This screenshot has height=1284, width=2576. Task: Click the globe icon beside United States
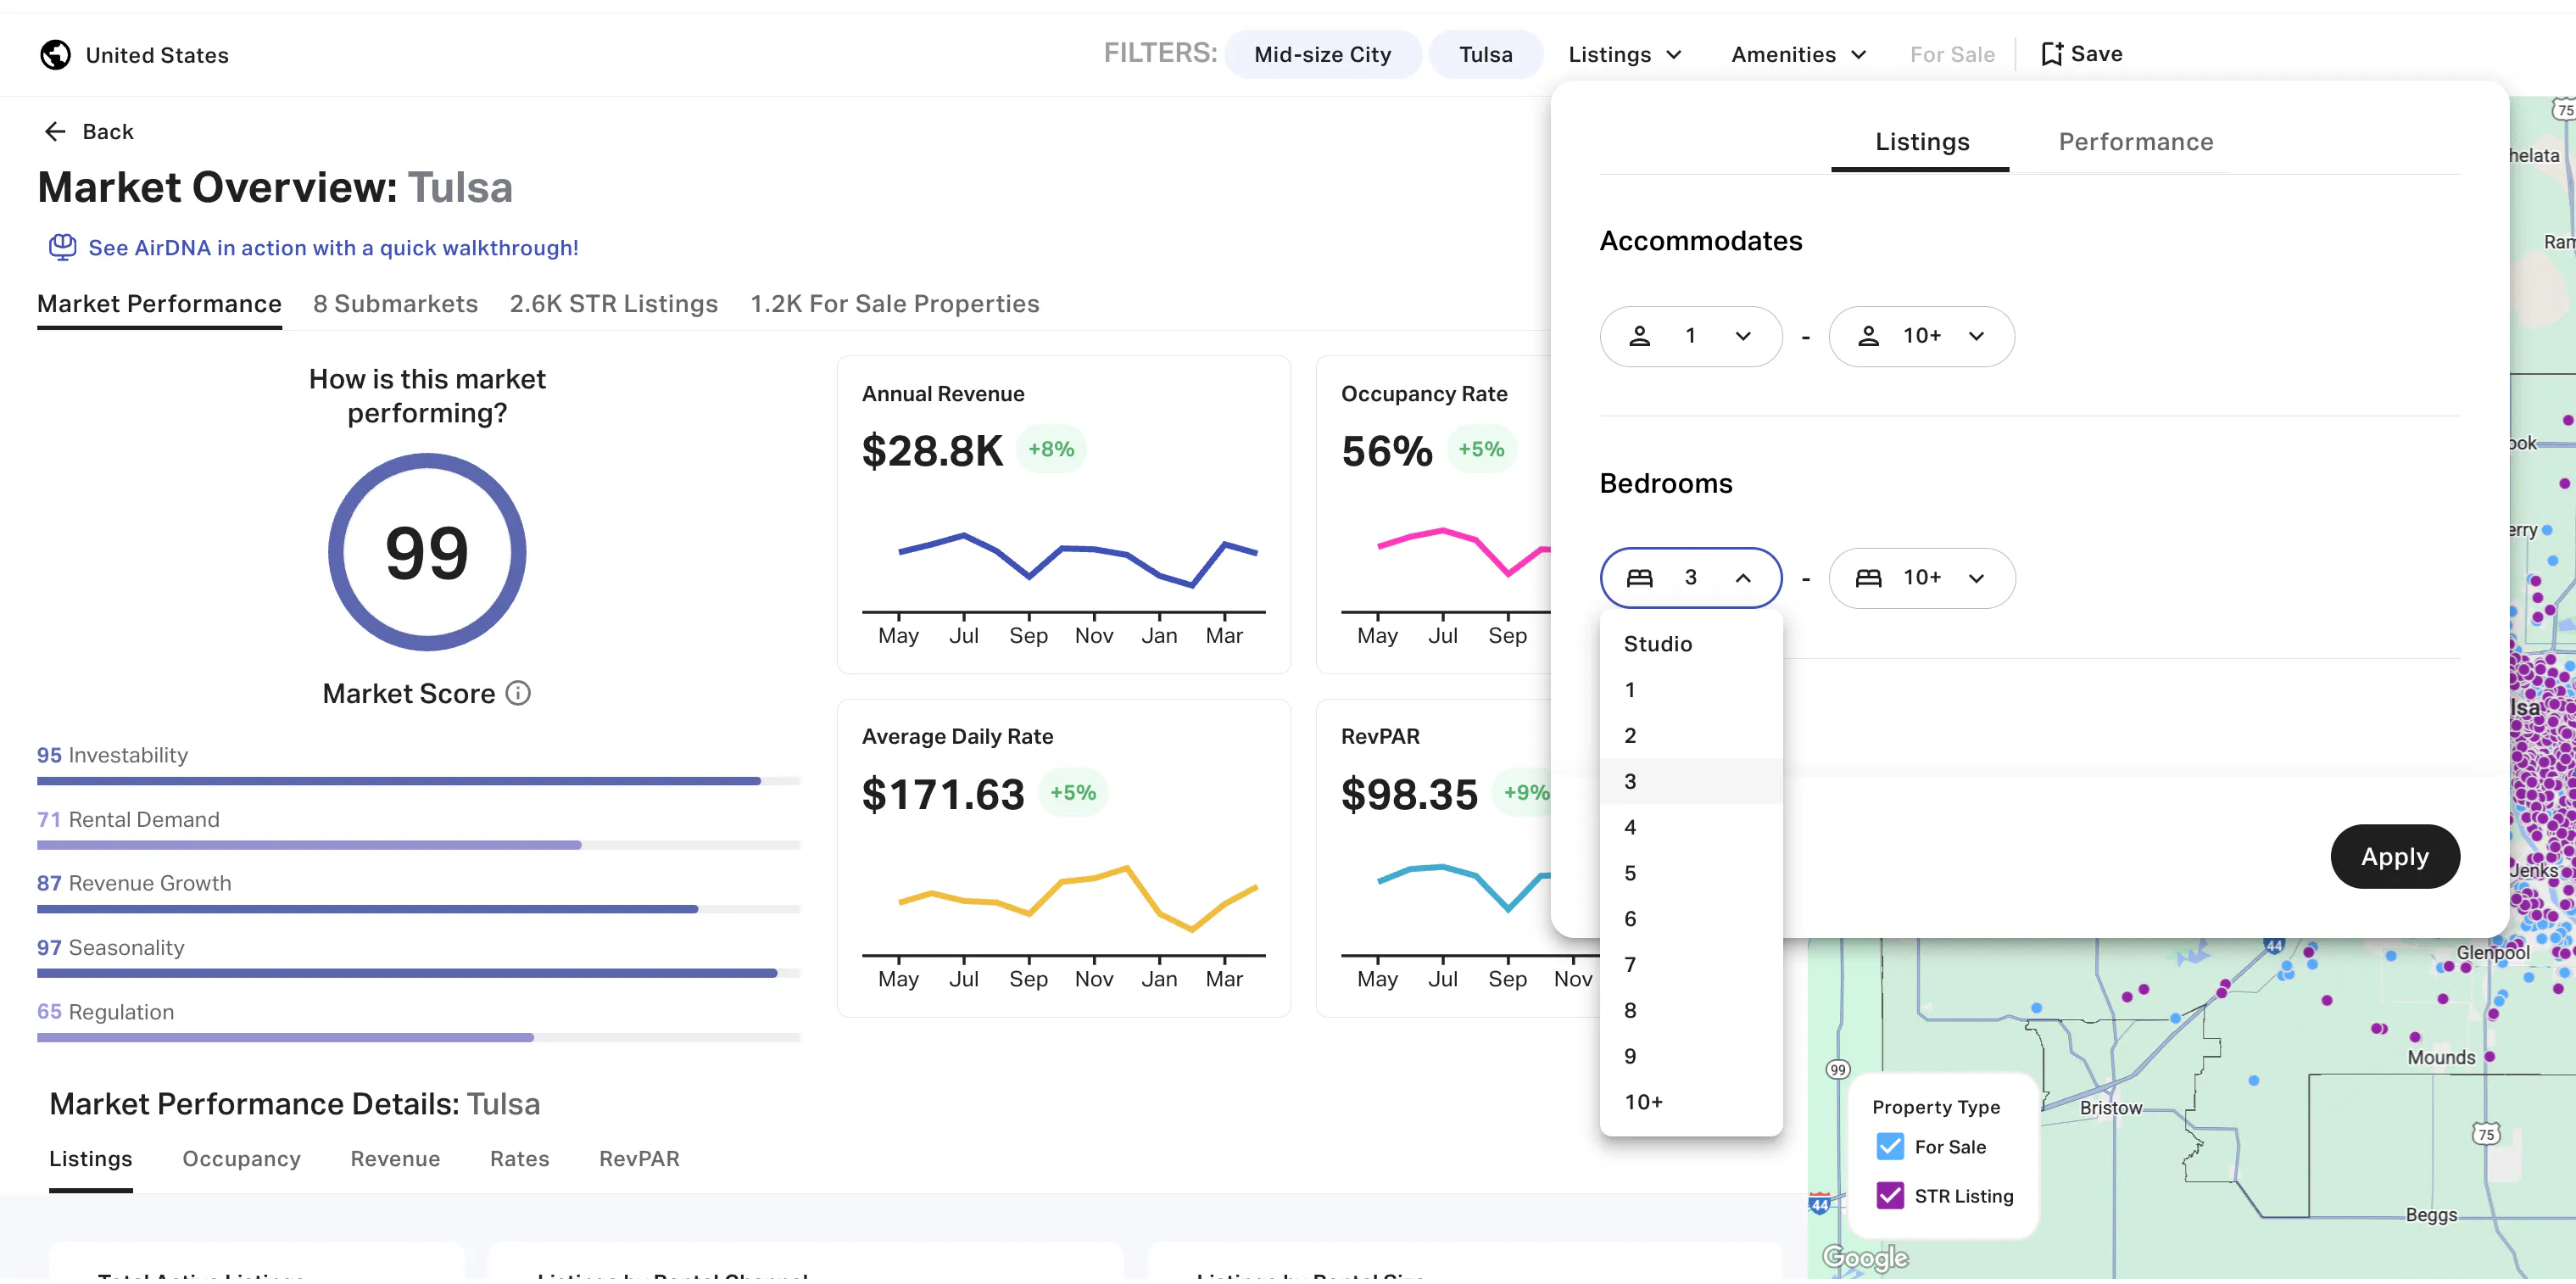pyautogui.click(x=55, y=55)
